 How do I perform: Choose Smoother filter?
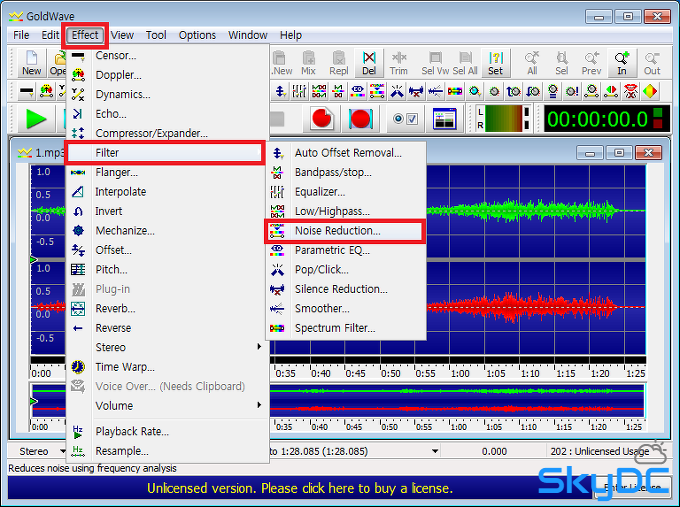(346, 309)
